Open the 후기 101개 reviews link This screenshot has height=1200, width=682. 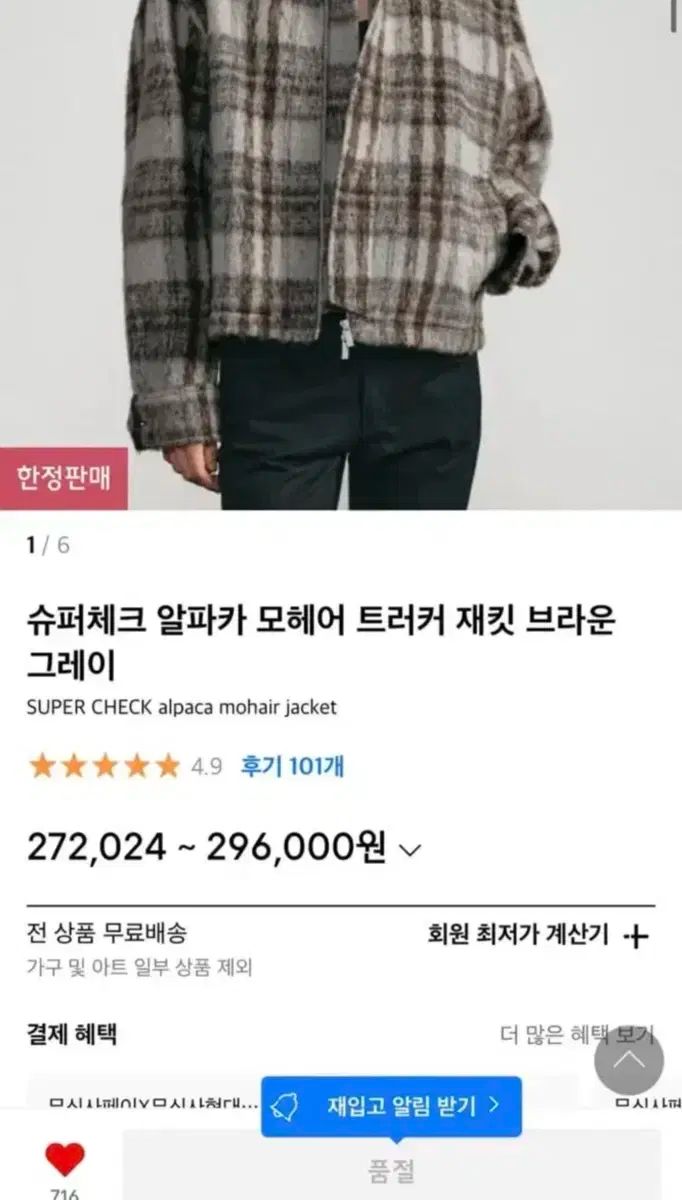(292, 767)
